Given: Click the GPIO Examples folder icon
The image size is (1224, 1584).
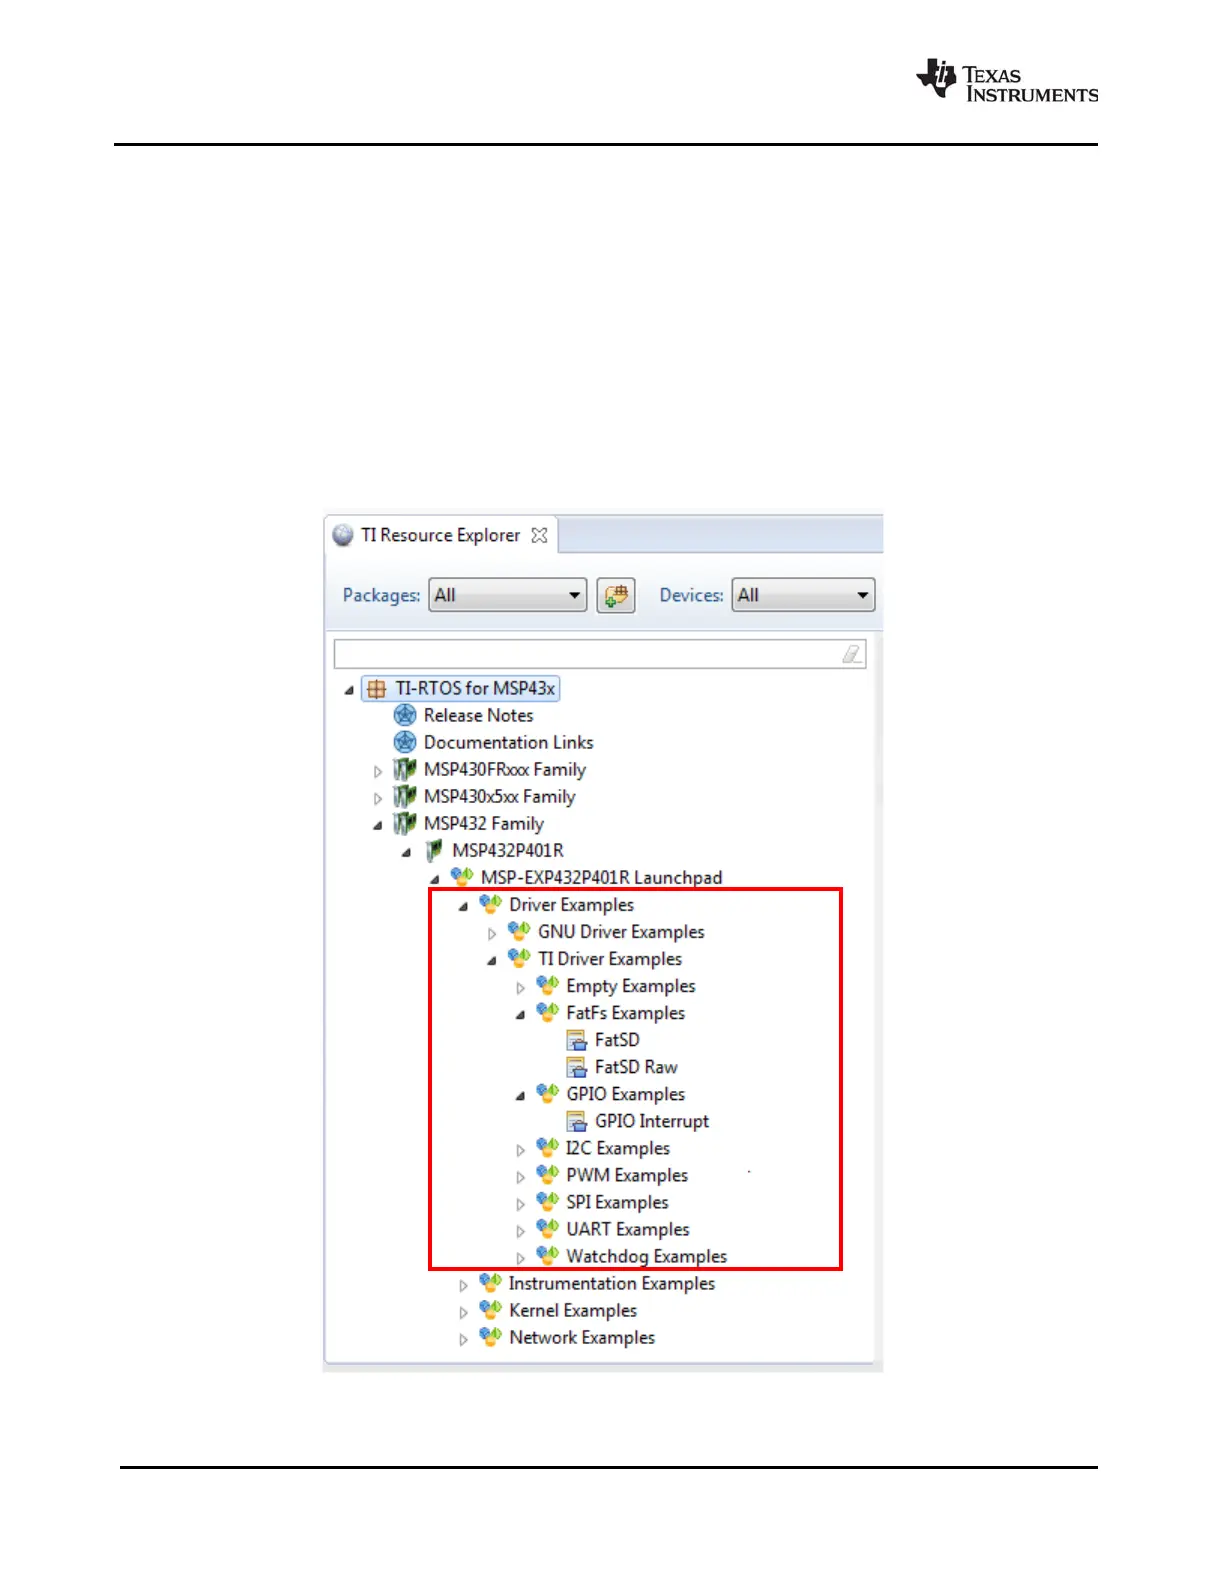Looking at the screenshot, I should (548, 1093).
